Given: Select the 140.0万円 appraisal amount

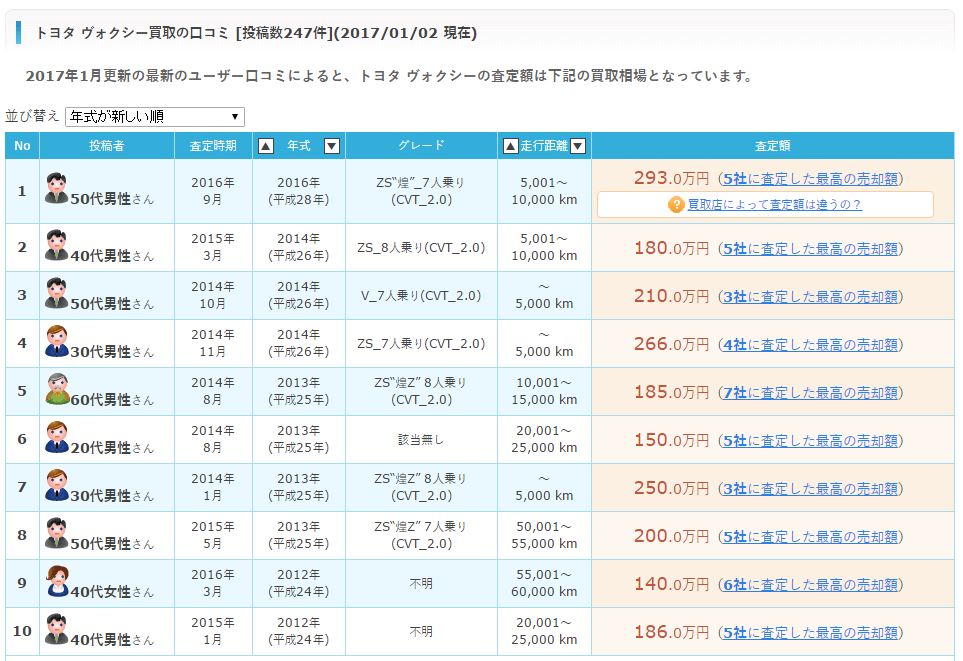Looking at the screenshot, I should click(671, 584).
